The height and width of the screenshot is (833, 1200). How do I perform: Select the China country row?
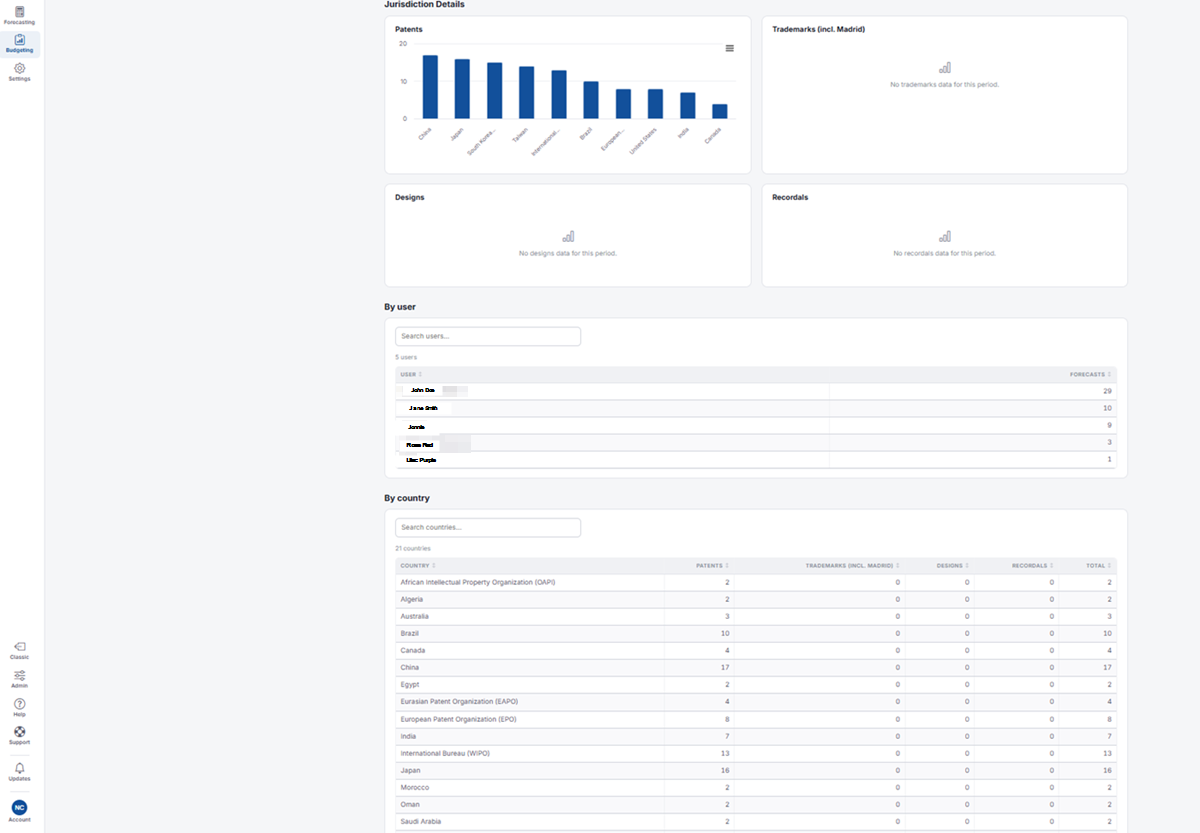[755, 667]
